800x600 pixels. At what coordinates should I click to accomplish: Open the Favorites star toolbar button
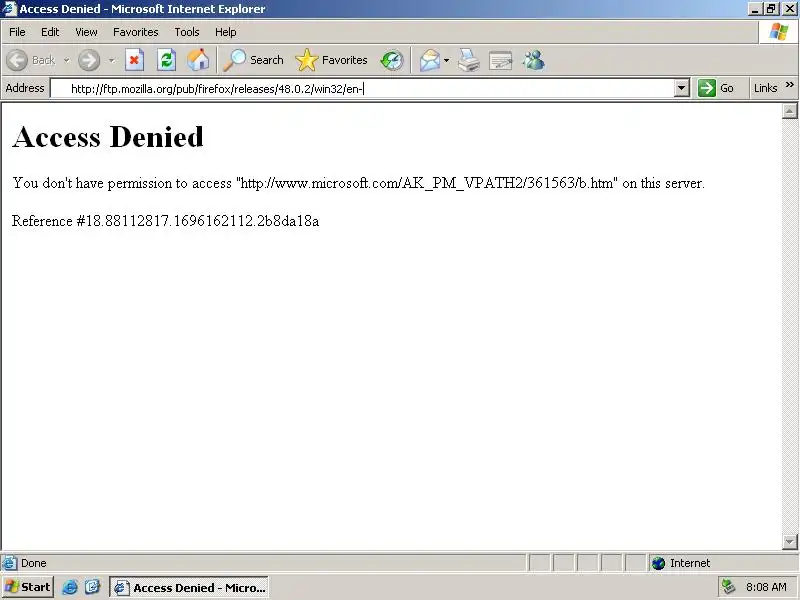tap(332, 60)
